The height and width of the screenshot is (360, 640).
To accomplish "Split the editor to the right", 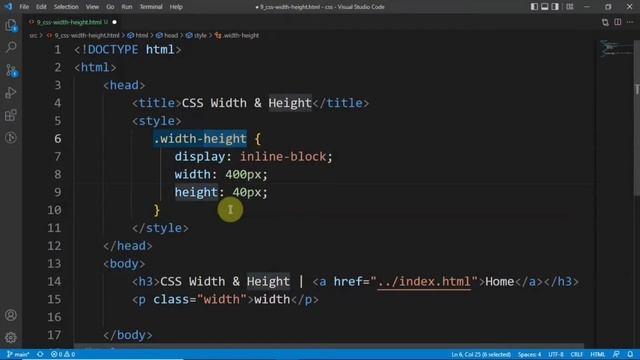I will 618,22.
